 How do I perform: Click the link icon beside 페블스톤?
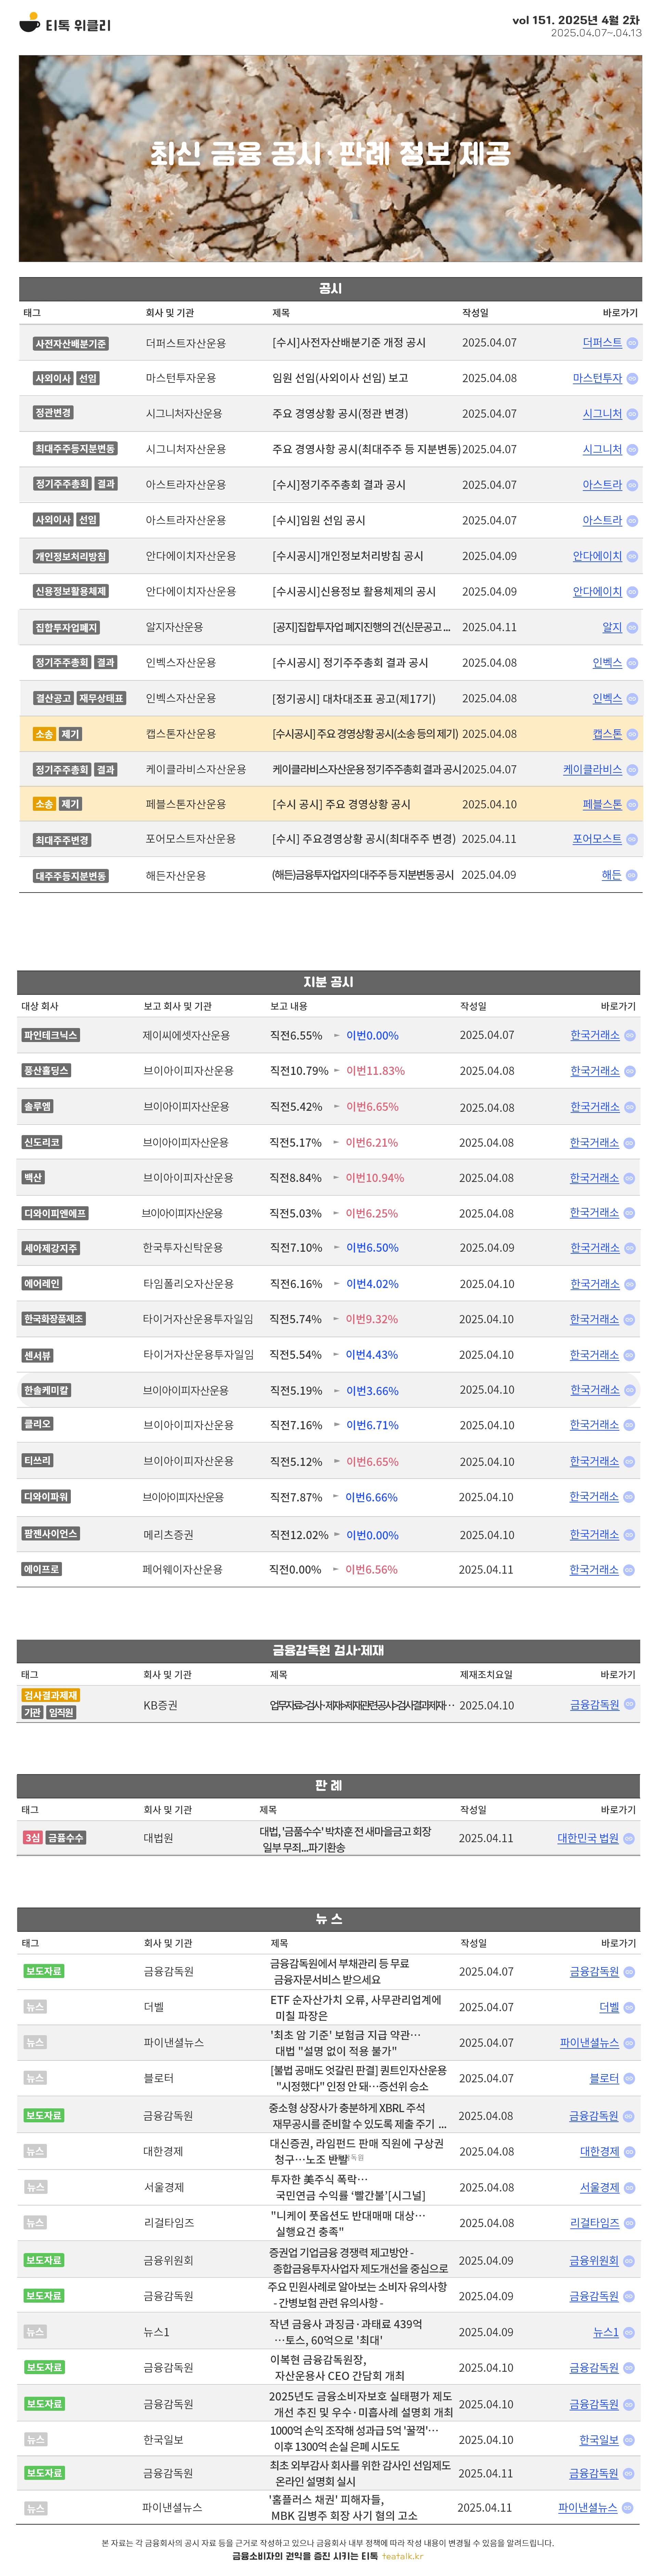click(x=632, y=805)
